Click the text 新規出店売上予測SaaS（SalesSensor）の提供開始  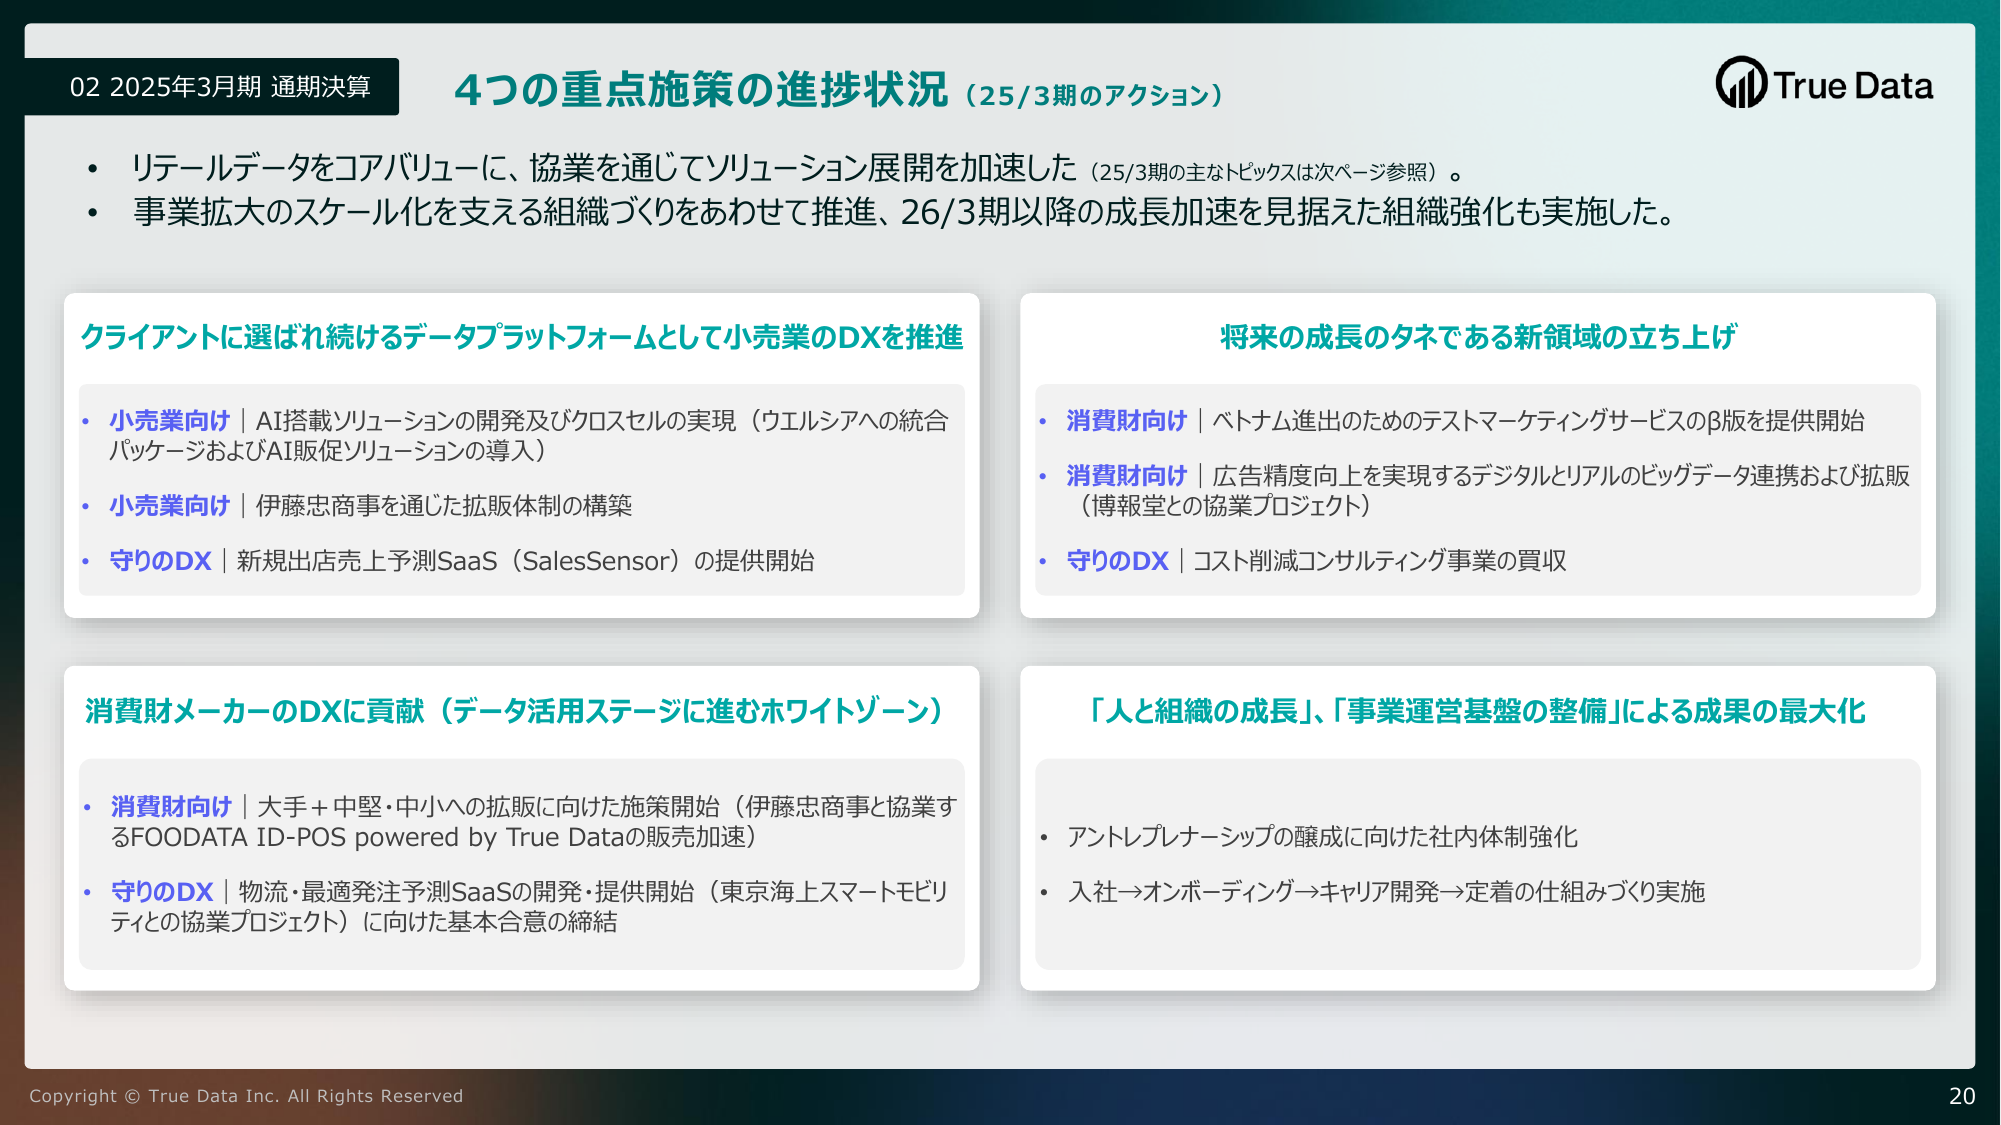click(526, 561)
